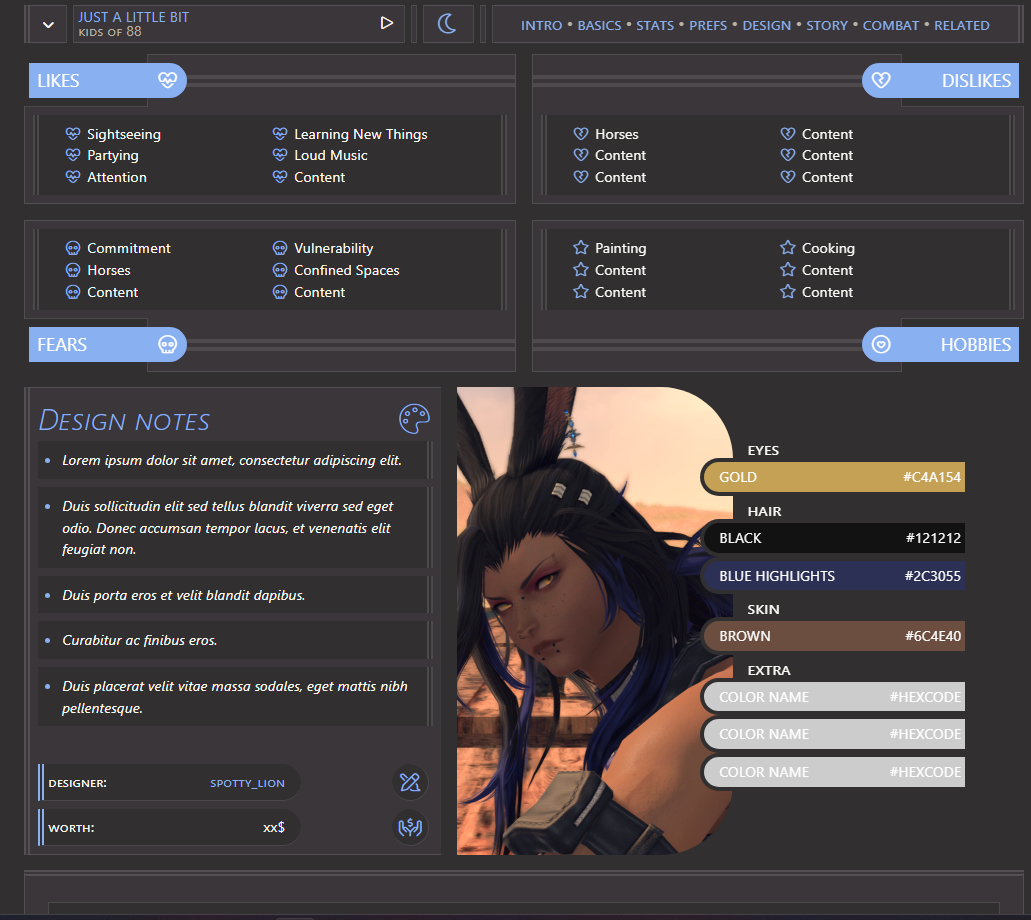Select the Blue Highlights hair swatch
This screenshot has height=920, width=1031.
point(835,576)
